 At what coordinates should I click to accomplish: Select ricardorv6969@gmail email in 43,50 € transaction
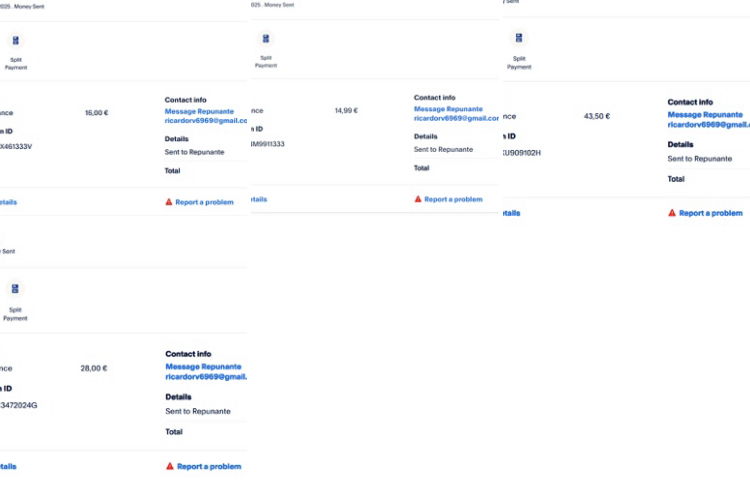click(708, 124)
